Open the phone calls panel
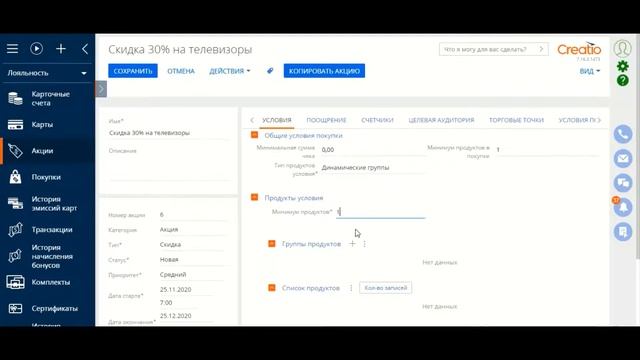Viewport: 640px width, 360px height. pyautogui.click(x=623, y=134)
